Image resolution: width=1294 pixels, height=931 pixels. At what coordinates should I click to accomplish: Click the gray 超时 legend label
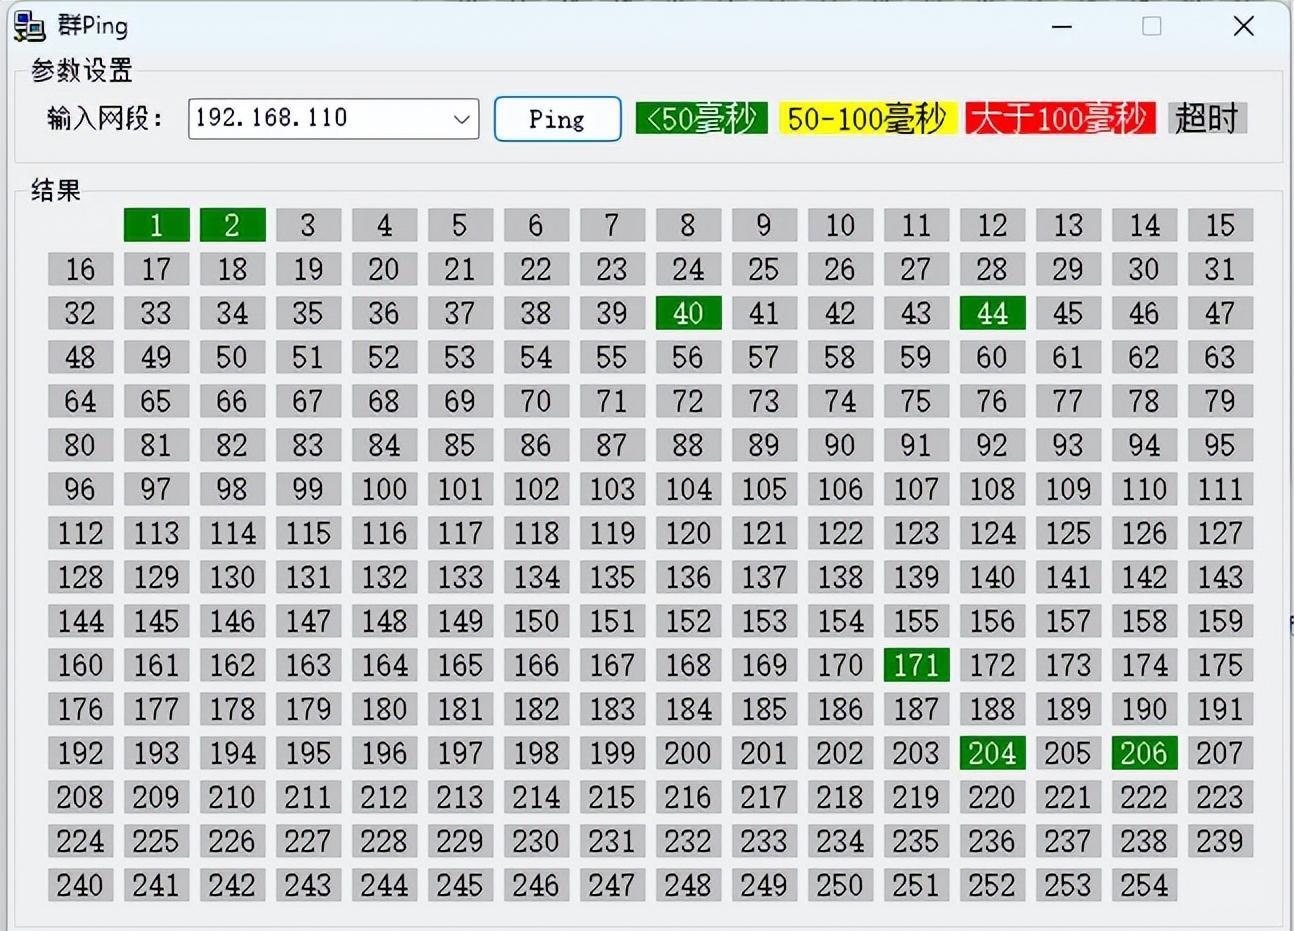(x=1207, y=118)
